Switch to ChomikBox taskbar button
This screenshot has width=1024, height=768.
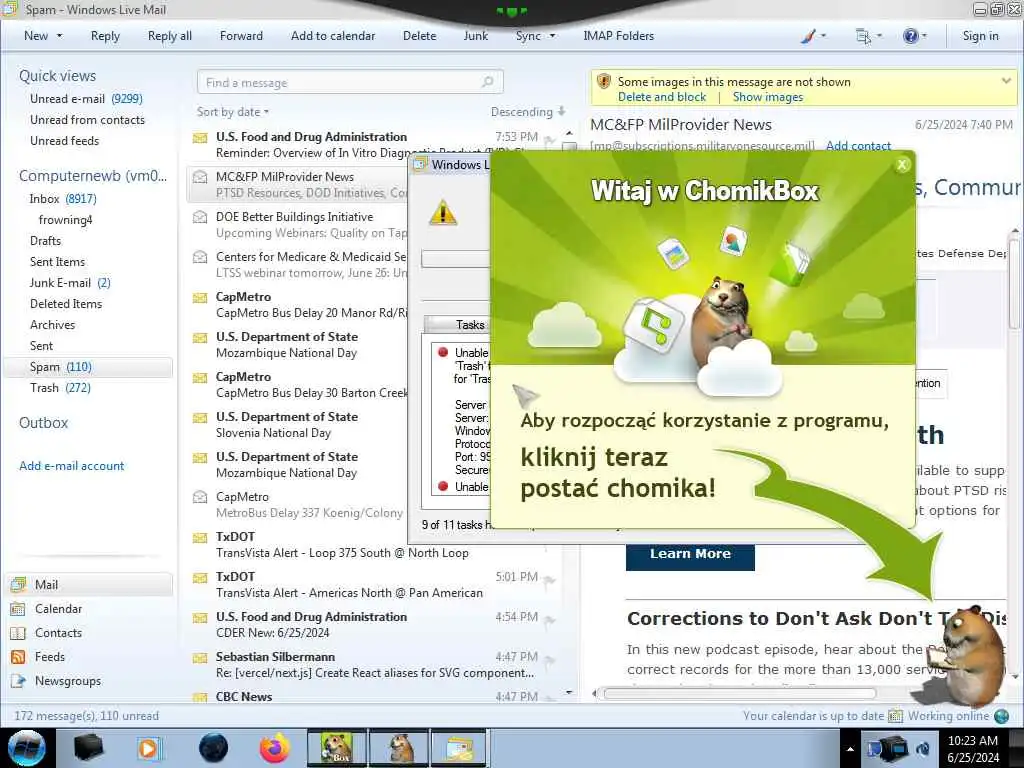click(336, 748)
